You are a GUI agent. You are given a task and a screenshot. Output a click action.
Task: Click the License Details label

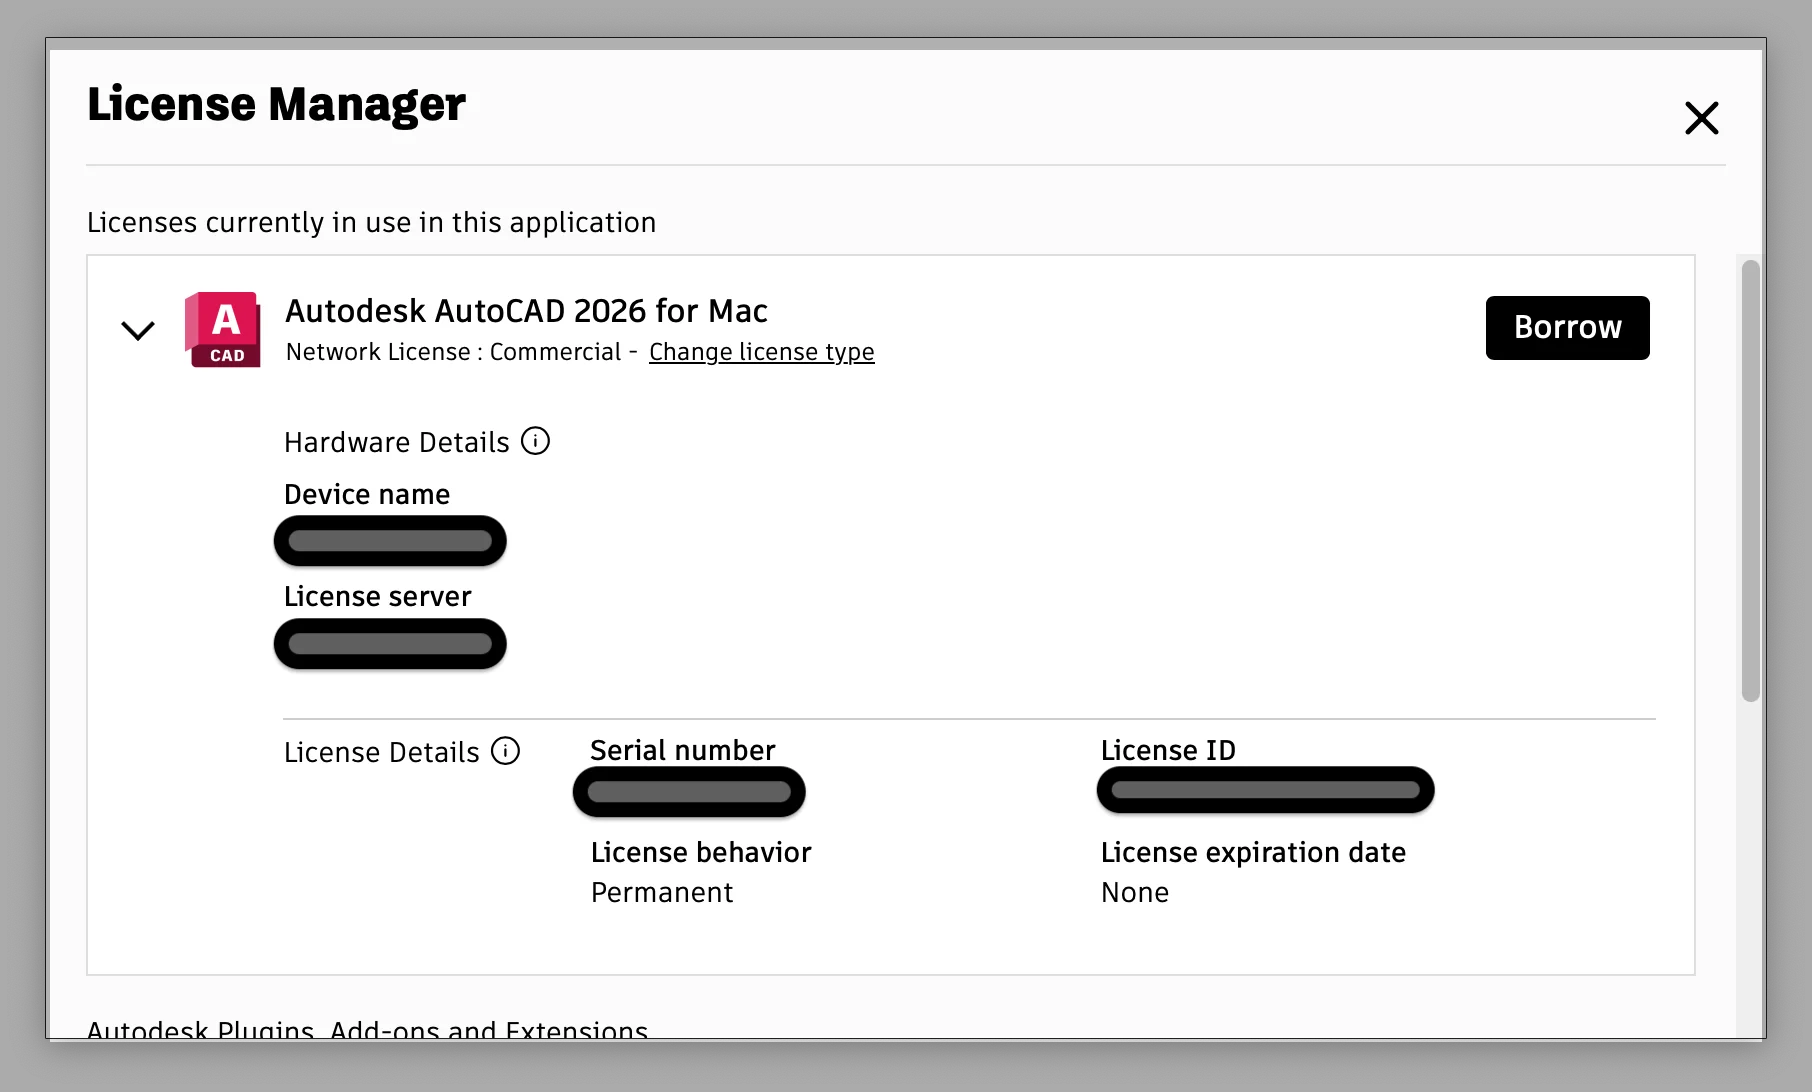pyautogui.click(x=382, y=752)
